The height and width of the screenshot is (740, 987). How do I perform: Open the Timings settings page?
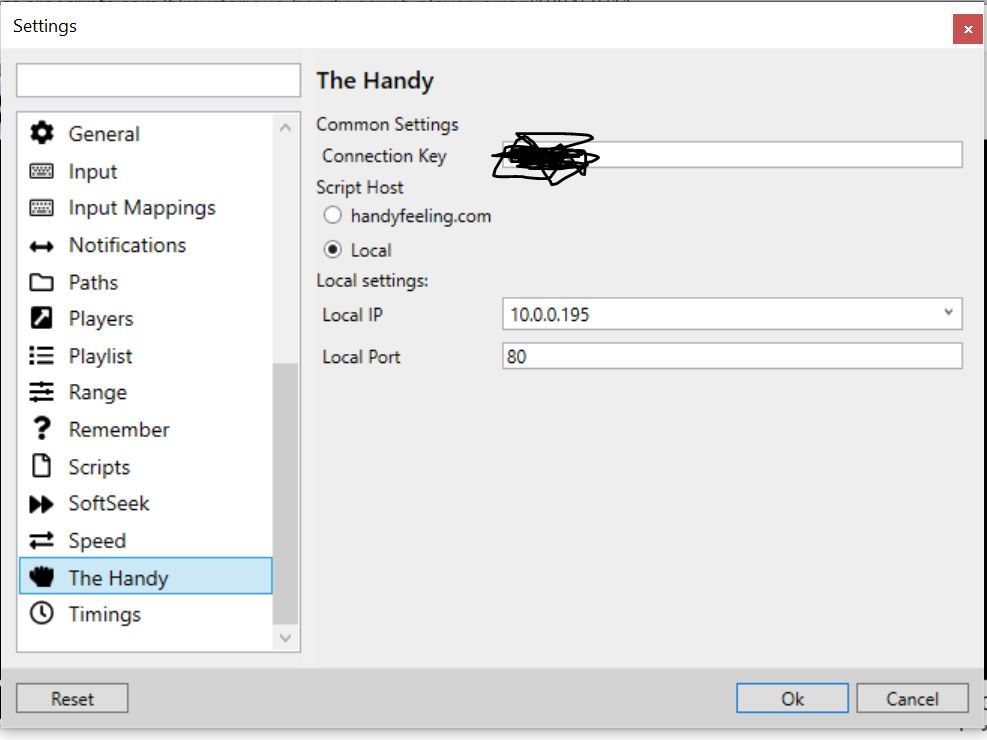(146, 614)
